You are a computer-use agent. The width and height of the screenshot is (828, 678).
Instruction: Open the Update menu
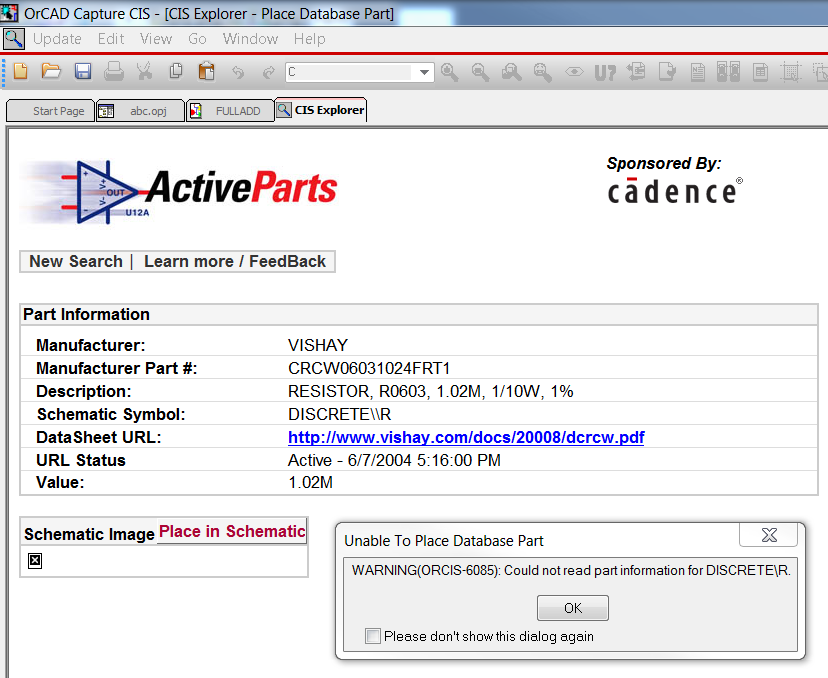(57, 39)
